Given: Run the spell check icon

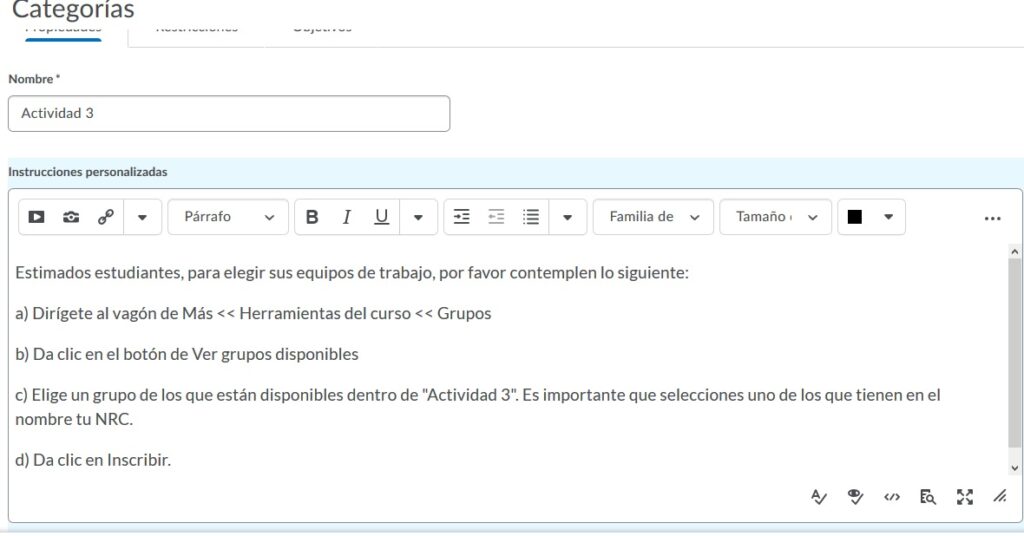Looking at the screenshot, I should tap(819, 496).
